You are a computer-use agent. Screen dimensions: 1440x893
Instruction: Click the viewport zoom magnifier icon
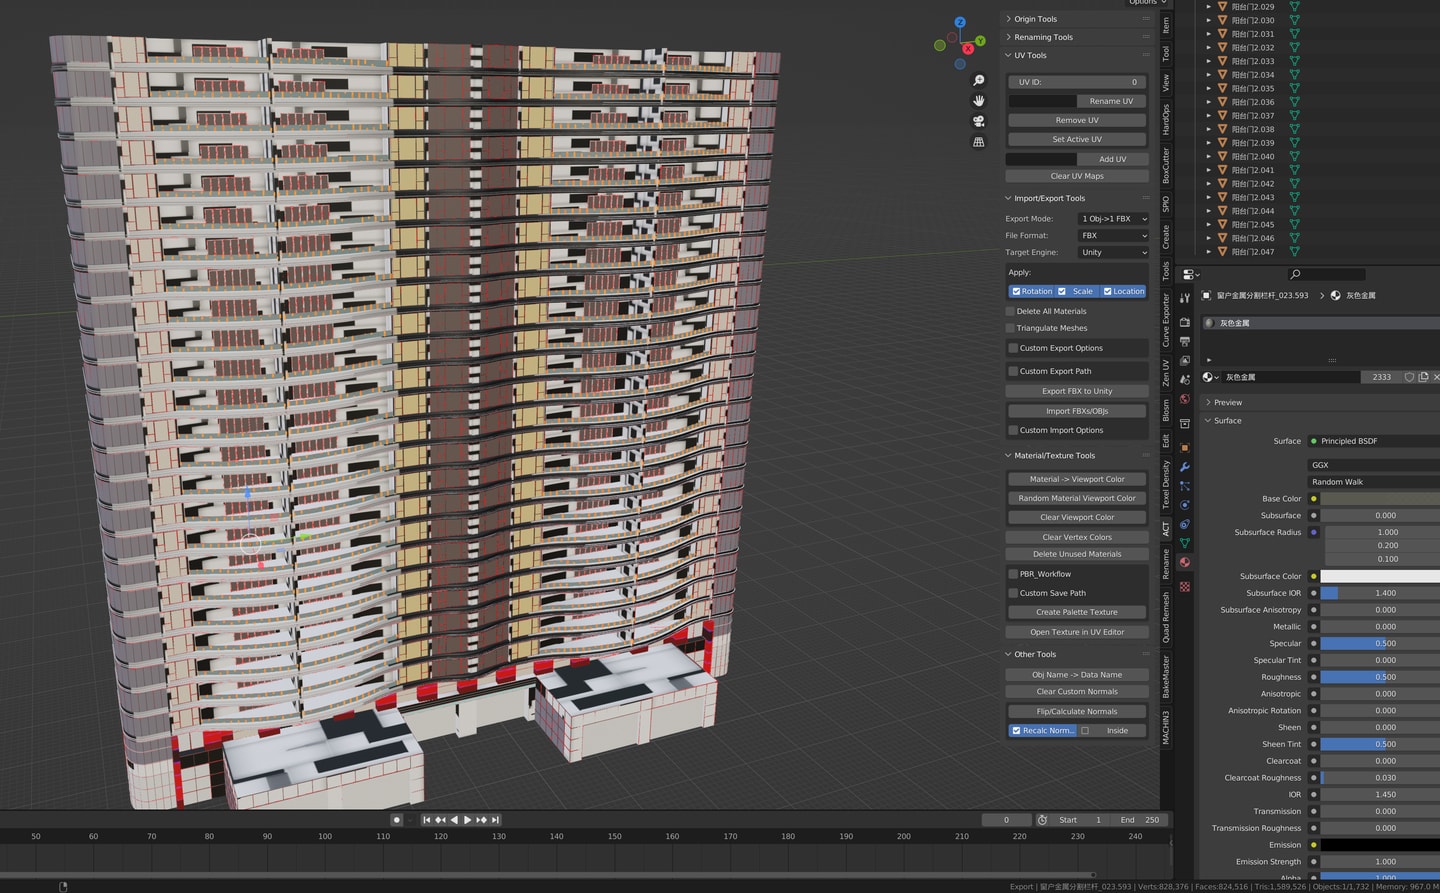tap(979, 81)
